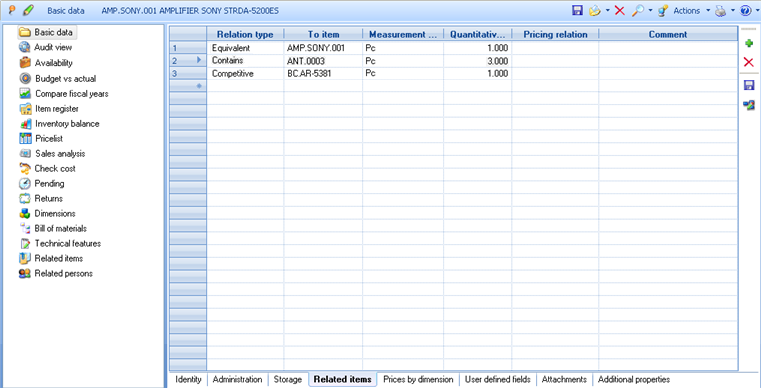Click the Pricing relation column header

tap(555, 34)
